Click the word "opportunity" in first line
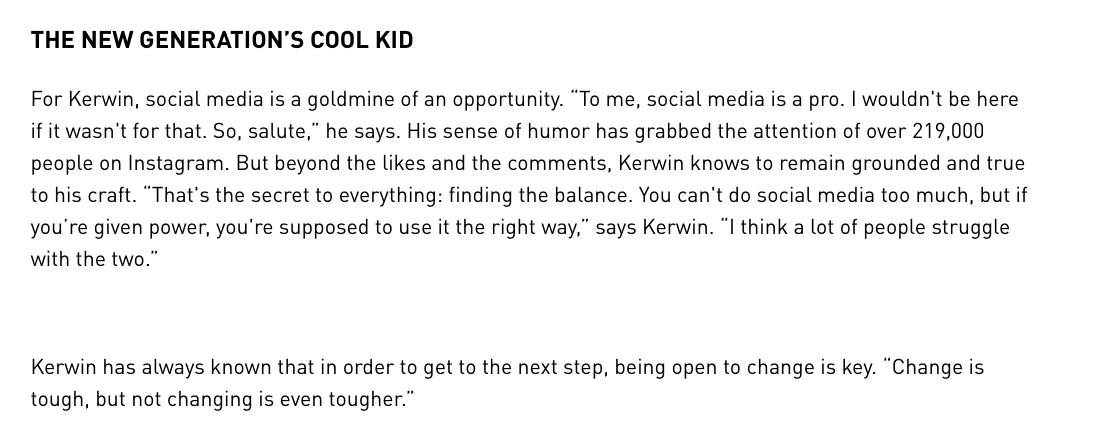 click(x=508, y=100)
